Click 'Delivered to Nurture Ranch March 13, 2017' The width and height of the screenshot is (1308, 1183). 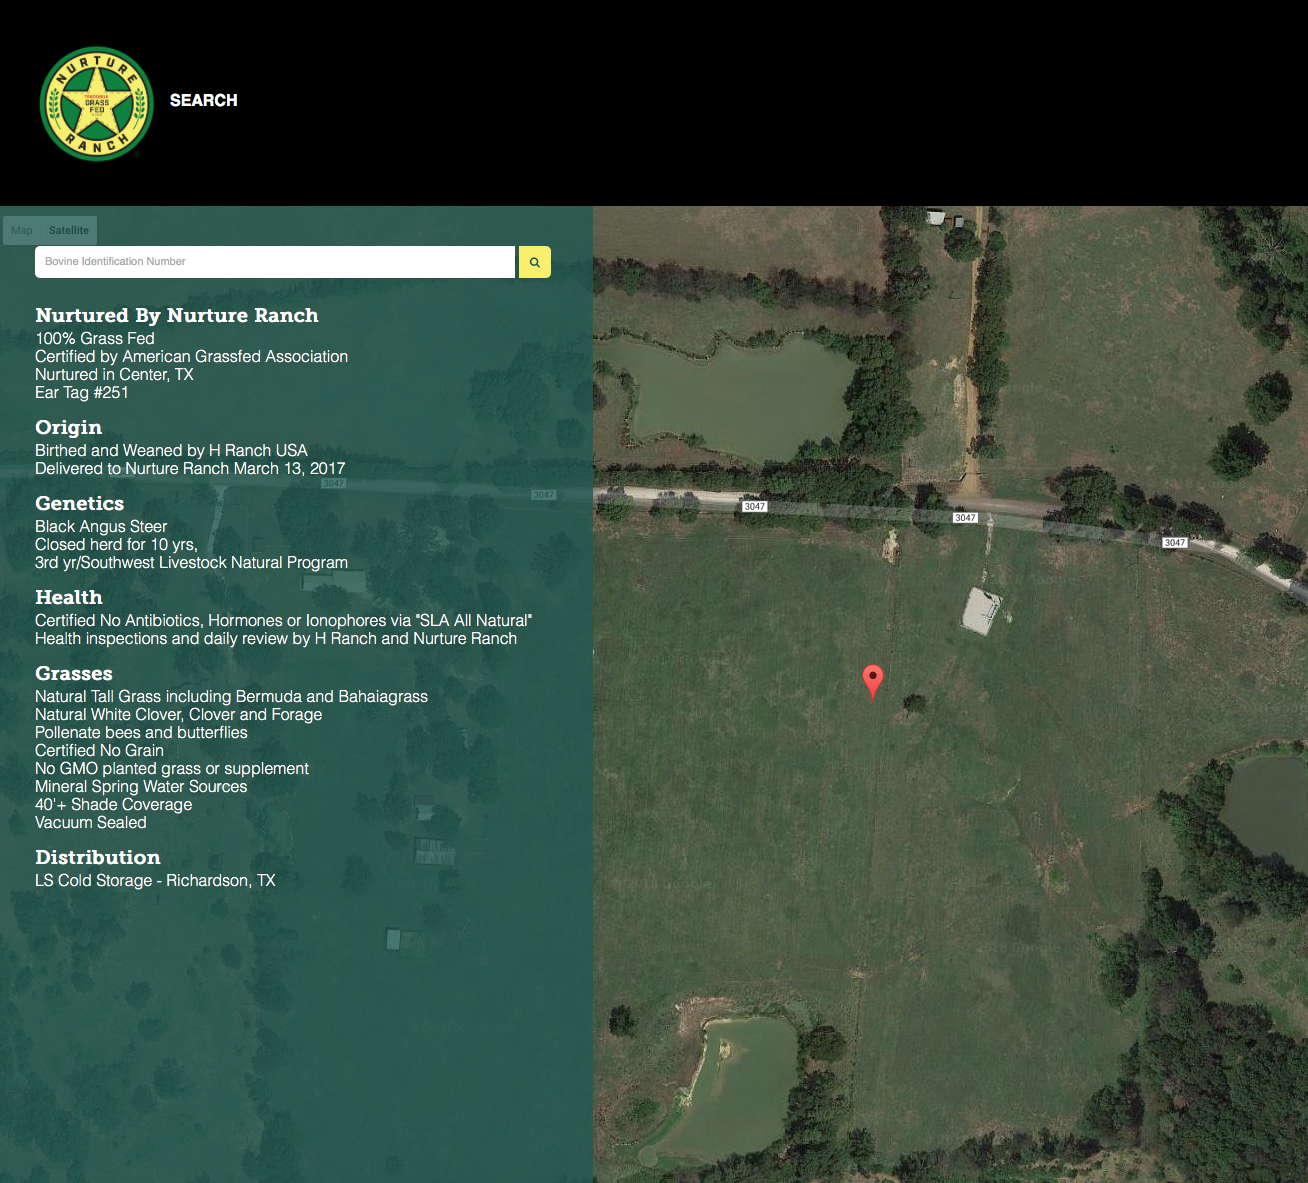(x=190, y=469)
